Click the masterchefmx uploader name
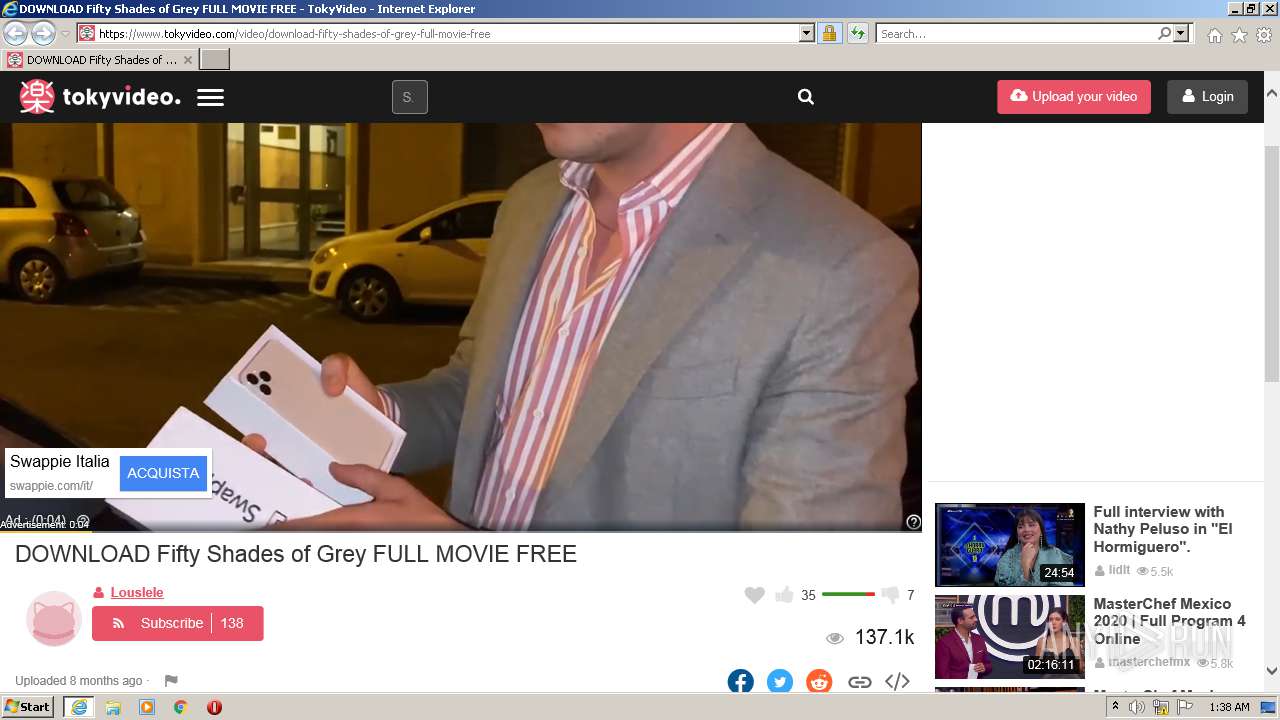 coord(1149,662)
